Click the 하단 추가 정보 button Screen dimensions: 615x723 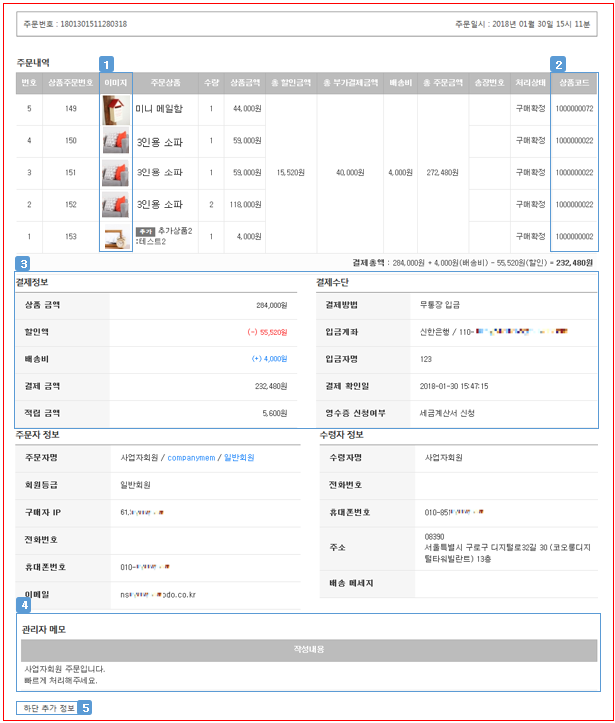49,708
